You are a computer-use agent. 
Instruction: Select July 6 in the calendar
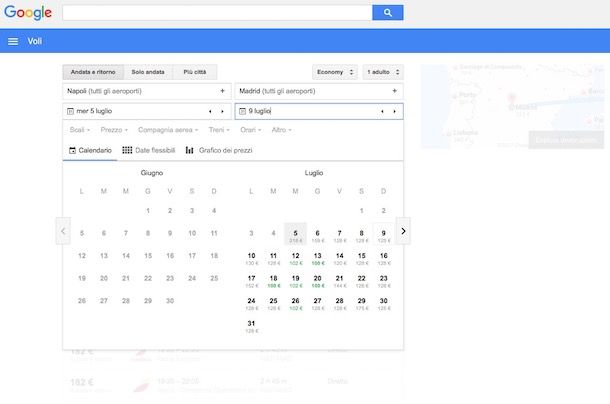[x=317, y=234]
